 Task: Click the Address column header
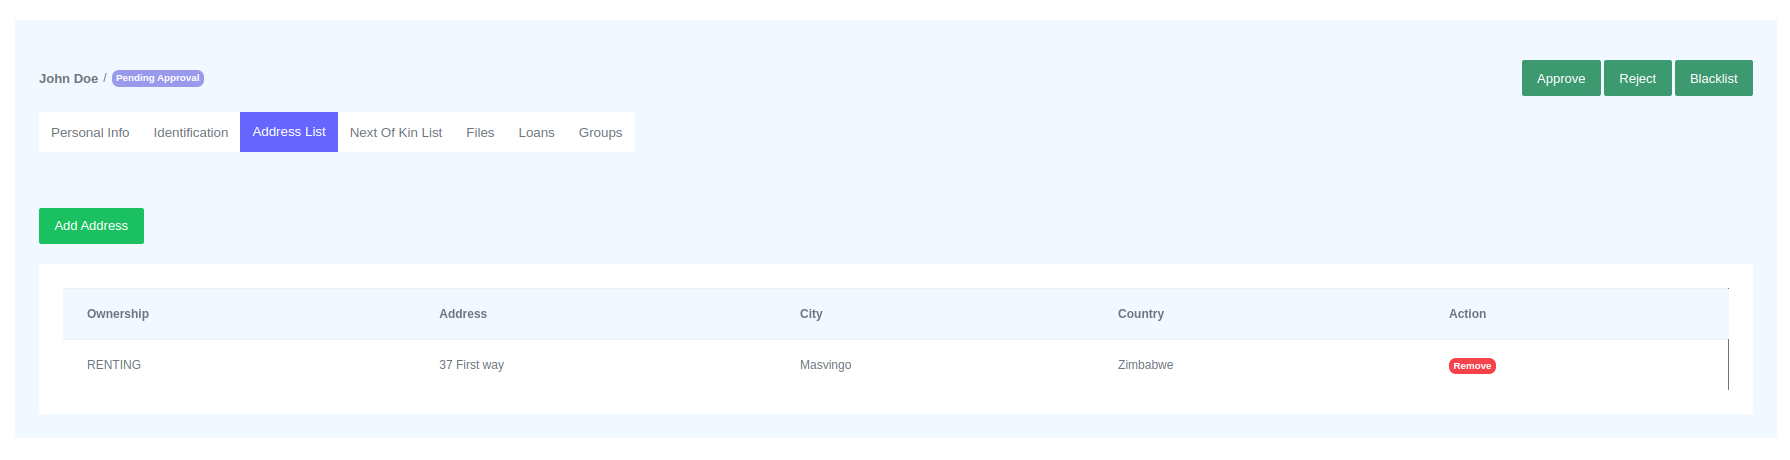click(463, 314)
